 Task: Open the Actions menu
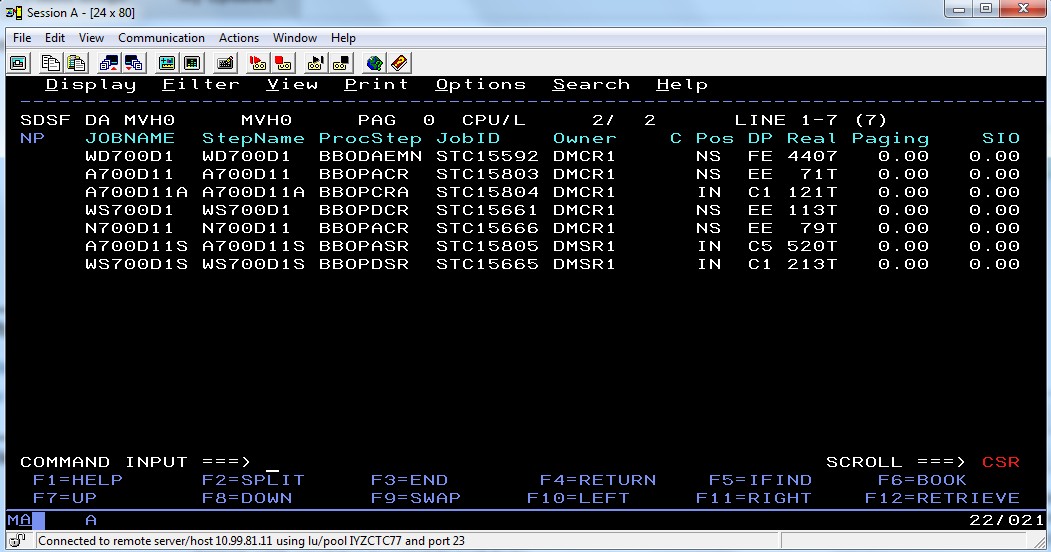click(x=239, y=38)
